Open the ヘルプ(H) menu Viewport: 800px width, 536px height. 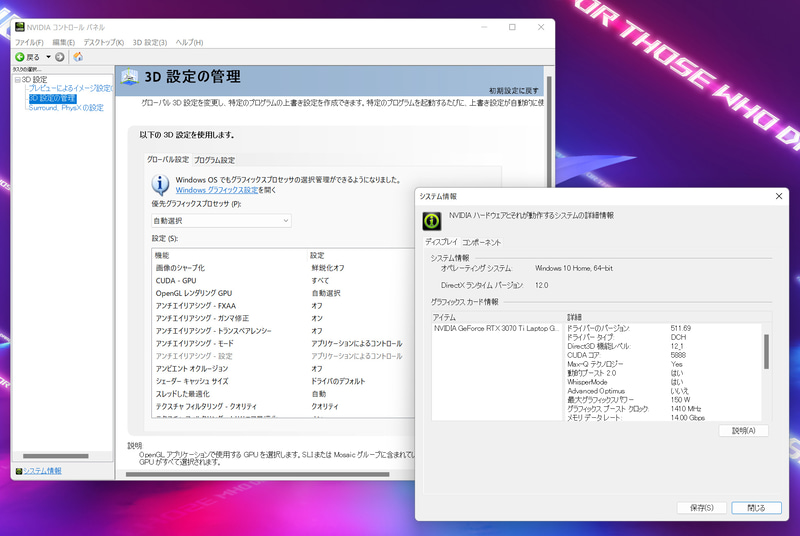click(x=189, y=42)
